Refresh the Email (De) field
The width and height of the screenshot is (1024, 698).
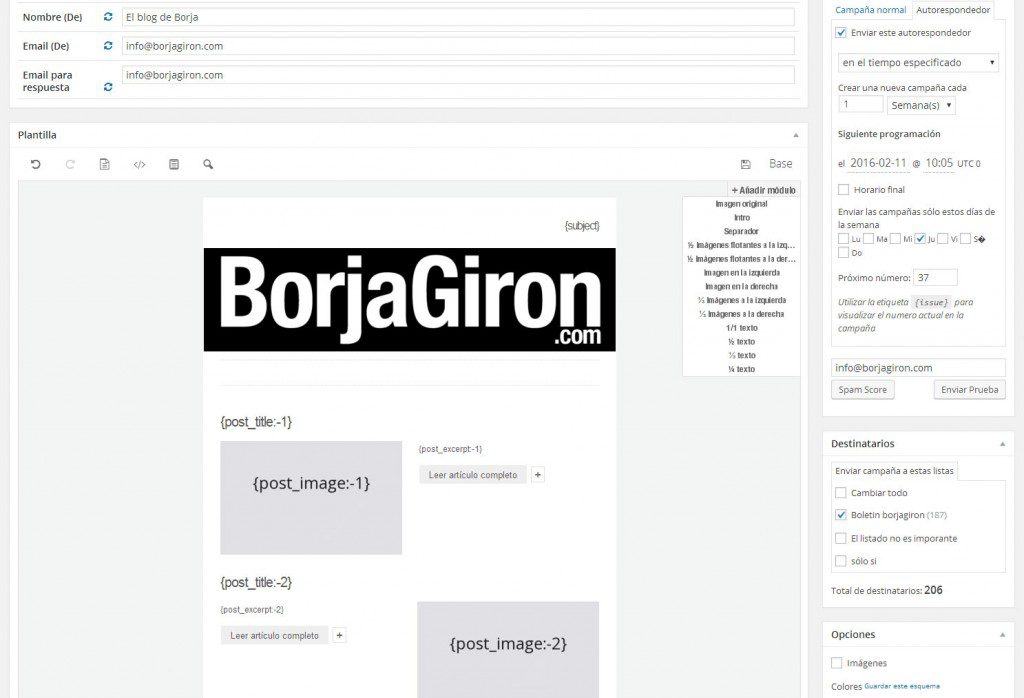pos(108,46)
